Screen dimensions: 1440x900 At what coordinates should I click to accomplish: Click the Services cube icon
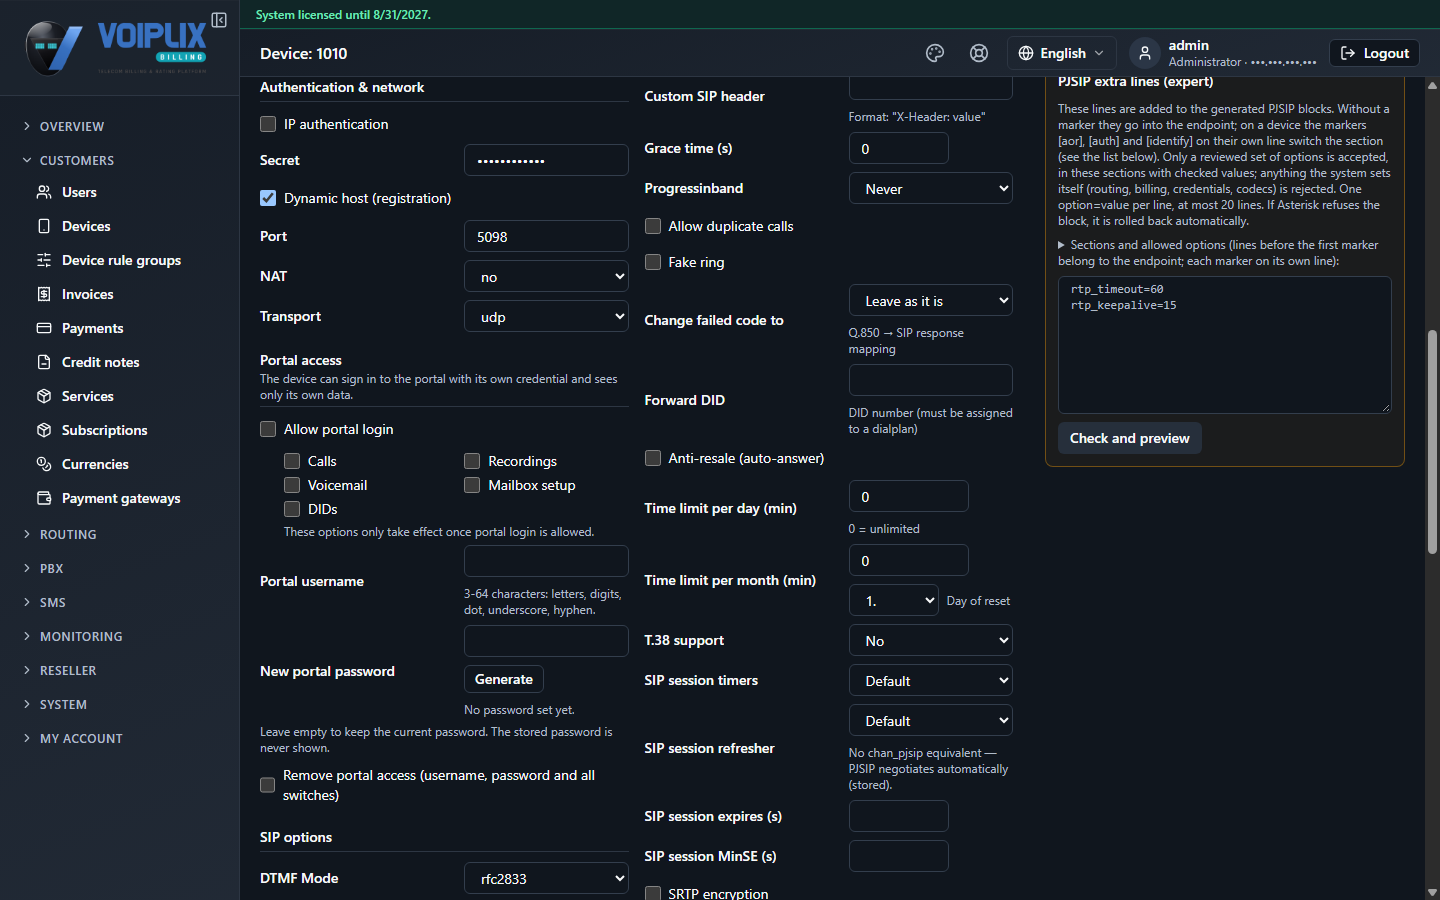pos(44,396)
